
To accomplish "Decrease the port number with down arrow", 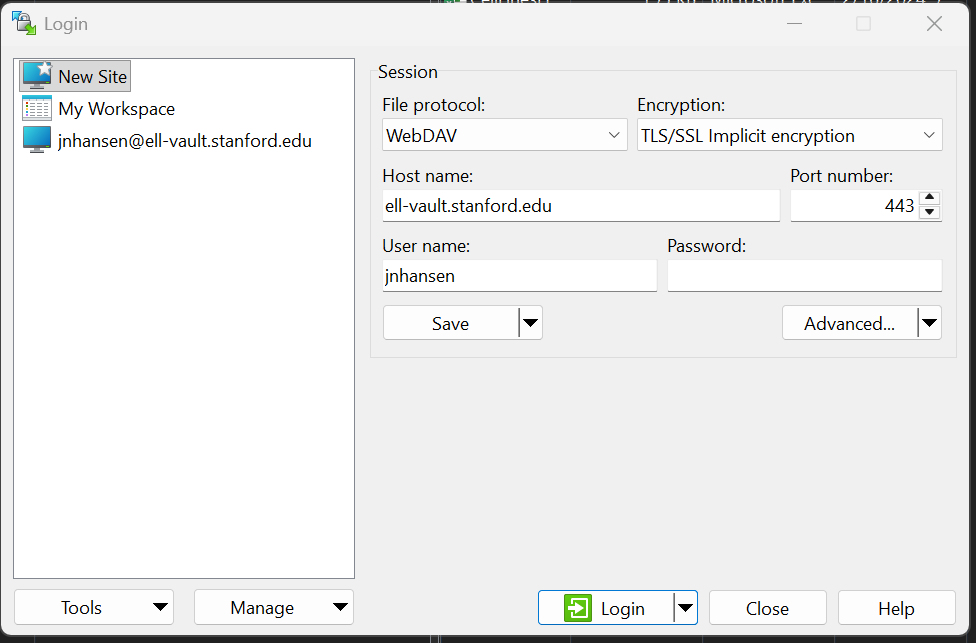I will click(x=930, y=212).
